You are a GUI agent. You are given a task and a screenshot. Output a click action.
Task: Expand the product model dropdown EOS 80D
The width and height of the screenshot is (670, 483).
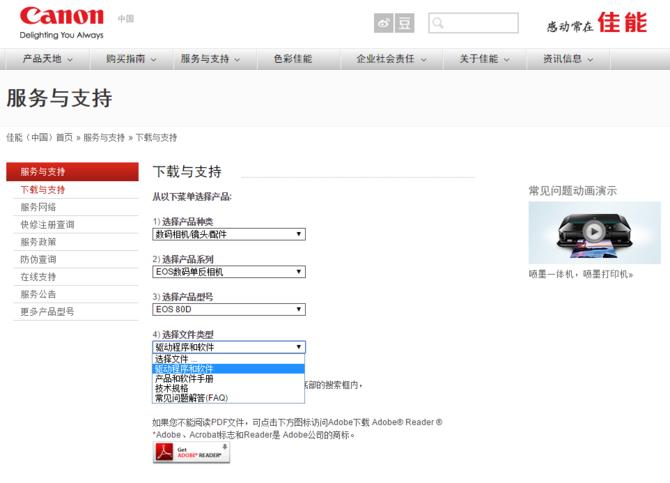(229, 309)
